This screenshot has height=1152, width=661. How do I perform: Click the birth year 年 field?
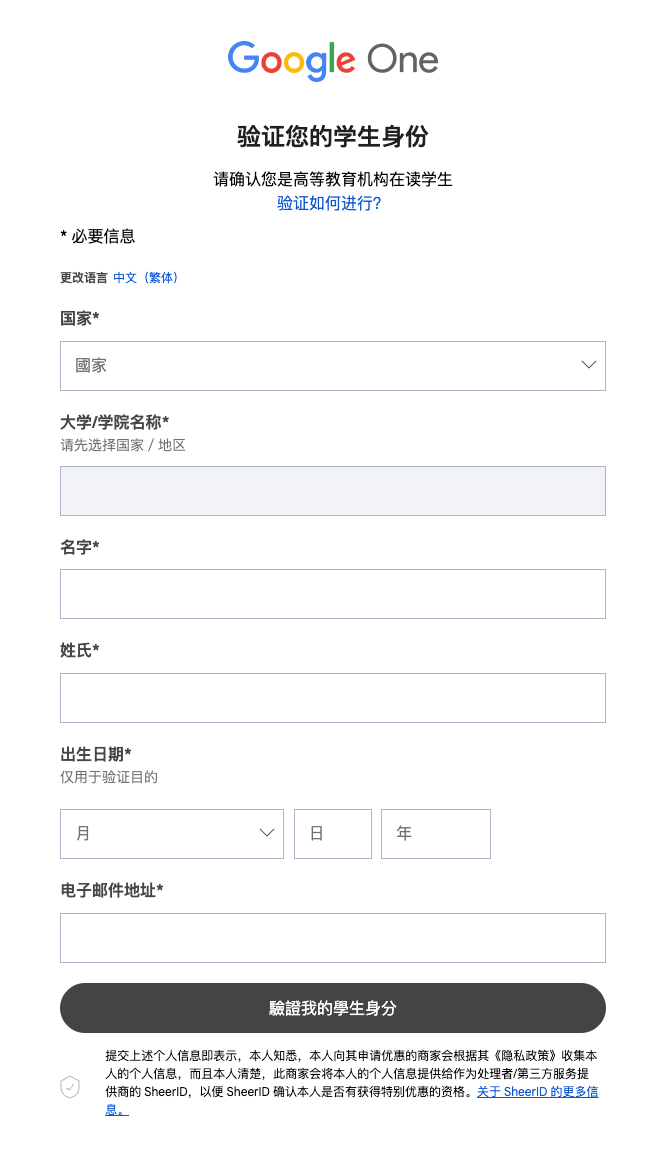[x=436, y=834]
